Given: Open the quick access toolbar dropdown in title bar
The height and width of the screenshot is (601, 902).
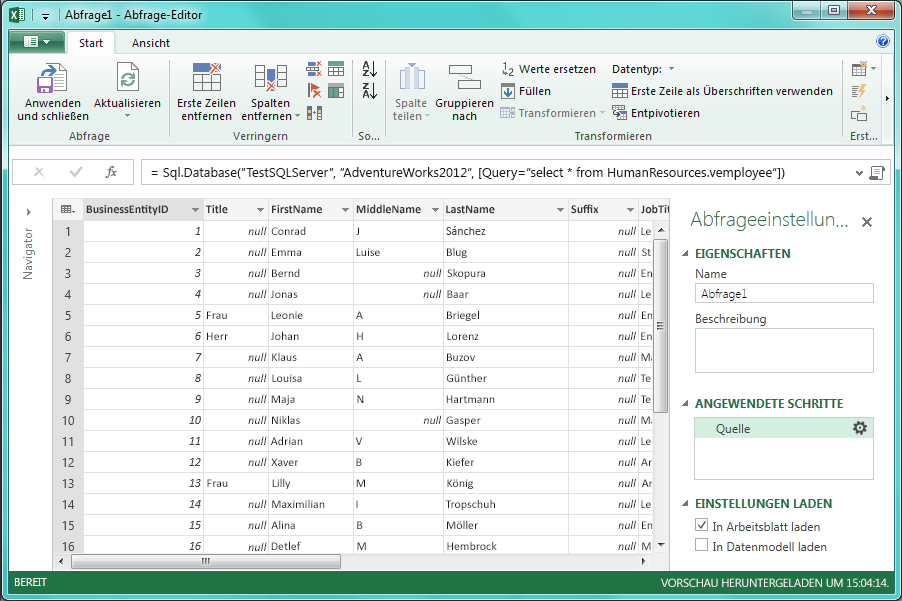Looking at the screenshot, I should (45, 16).
